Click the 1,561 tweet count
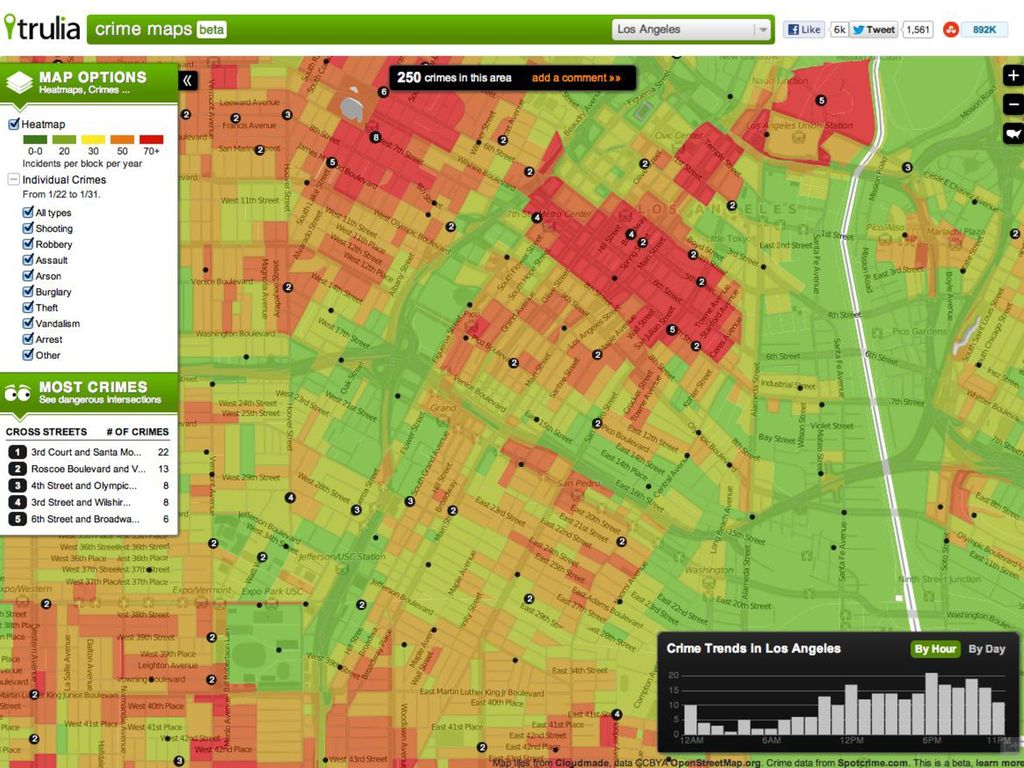The image size is (1024, 768). (x=918, y=29)
